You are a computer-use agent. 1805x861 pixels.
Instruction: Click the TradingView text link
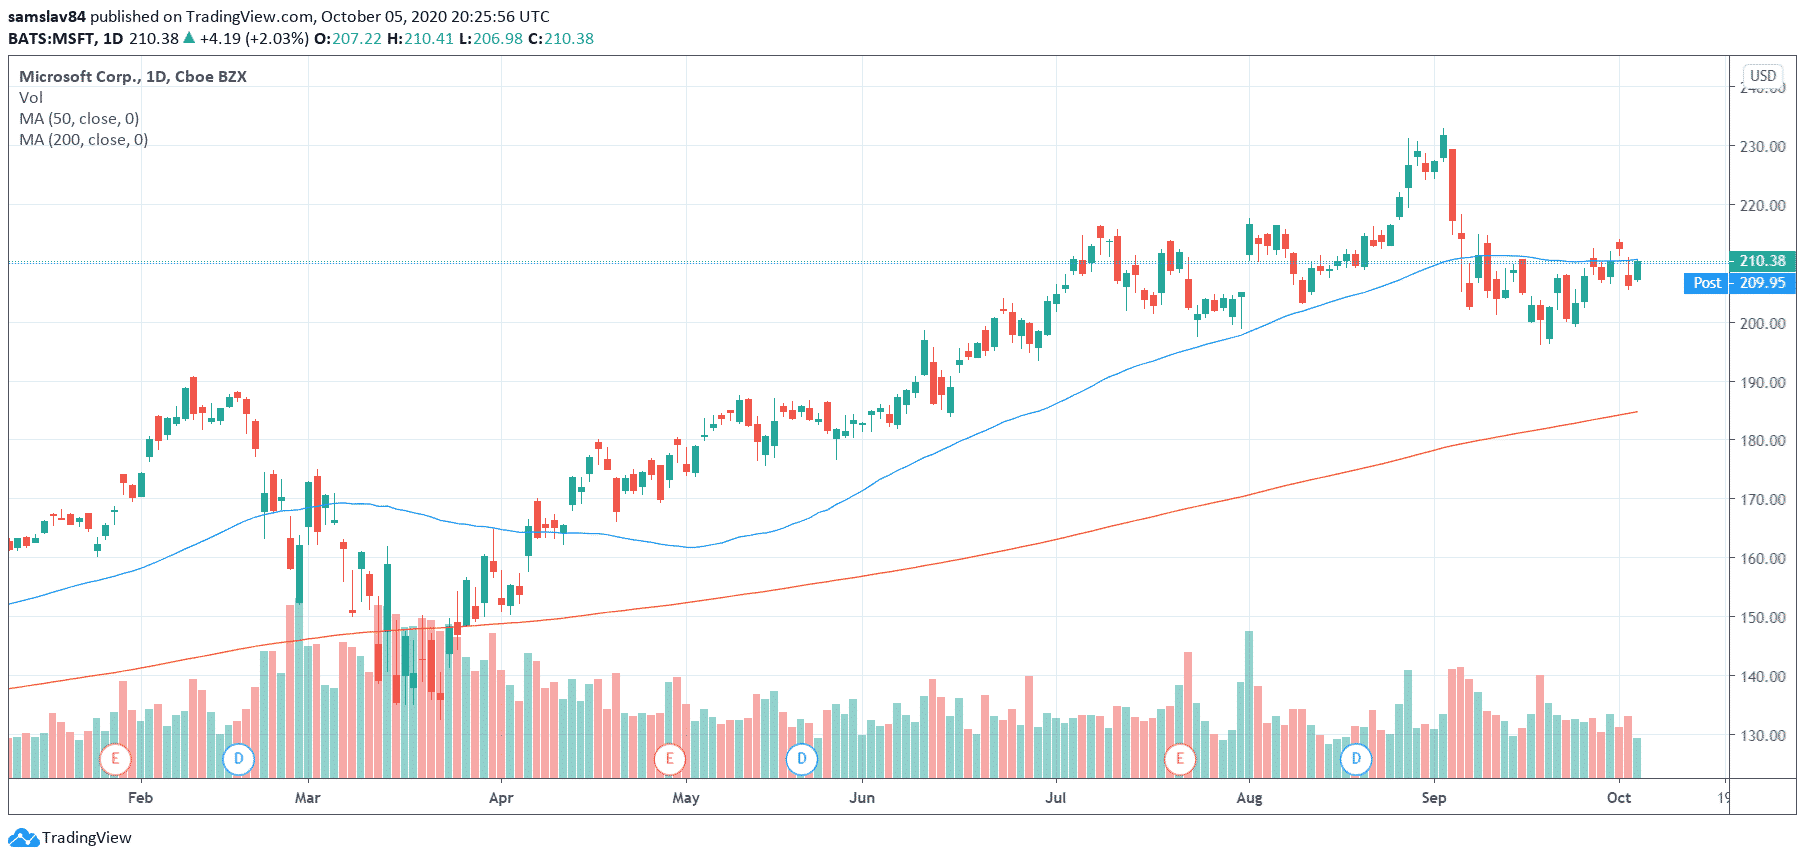click(x=86, y=838)
